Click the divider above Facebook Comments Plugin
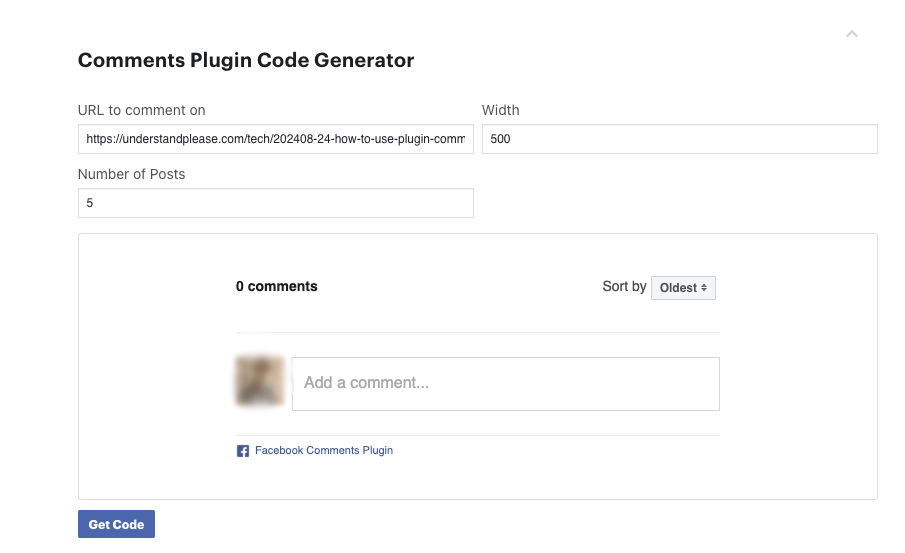 pyautogui.click(x=478, y=435)
